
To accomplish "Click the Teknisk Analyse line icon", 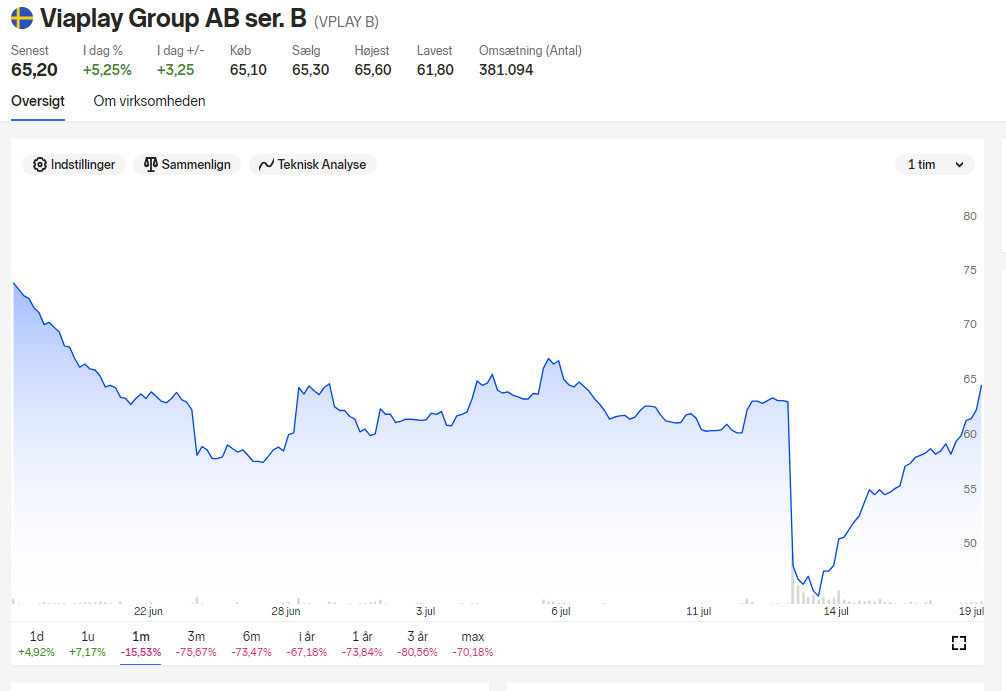I will tap(266, 165).
